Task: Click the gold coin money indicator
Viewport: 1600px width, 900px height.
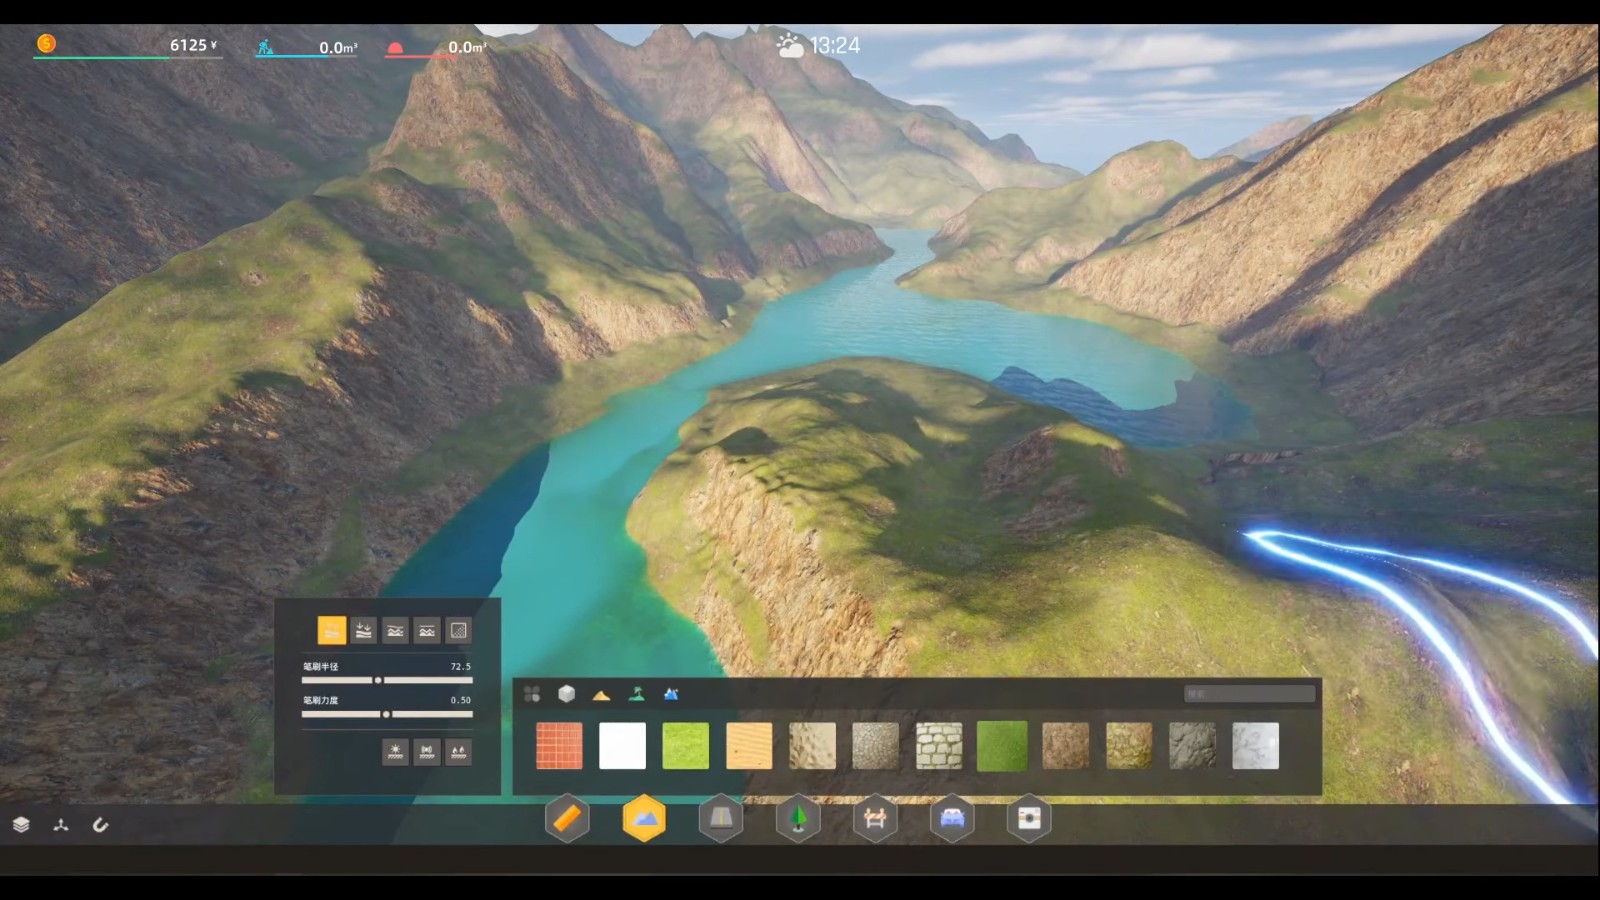Action: (x=46, y=44)
